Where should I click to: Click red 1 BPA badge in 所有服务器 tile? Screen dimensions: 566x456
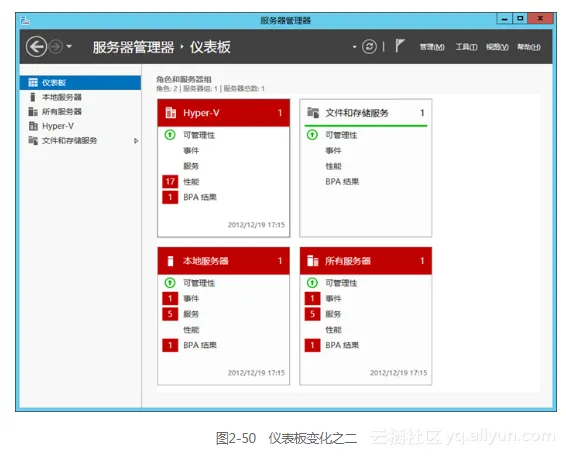[312, 345]
